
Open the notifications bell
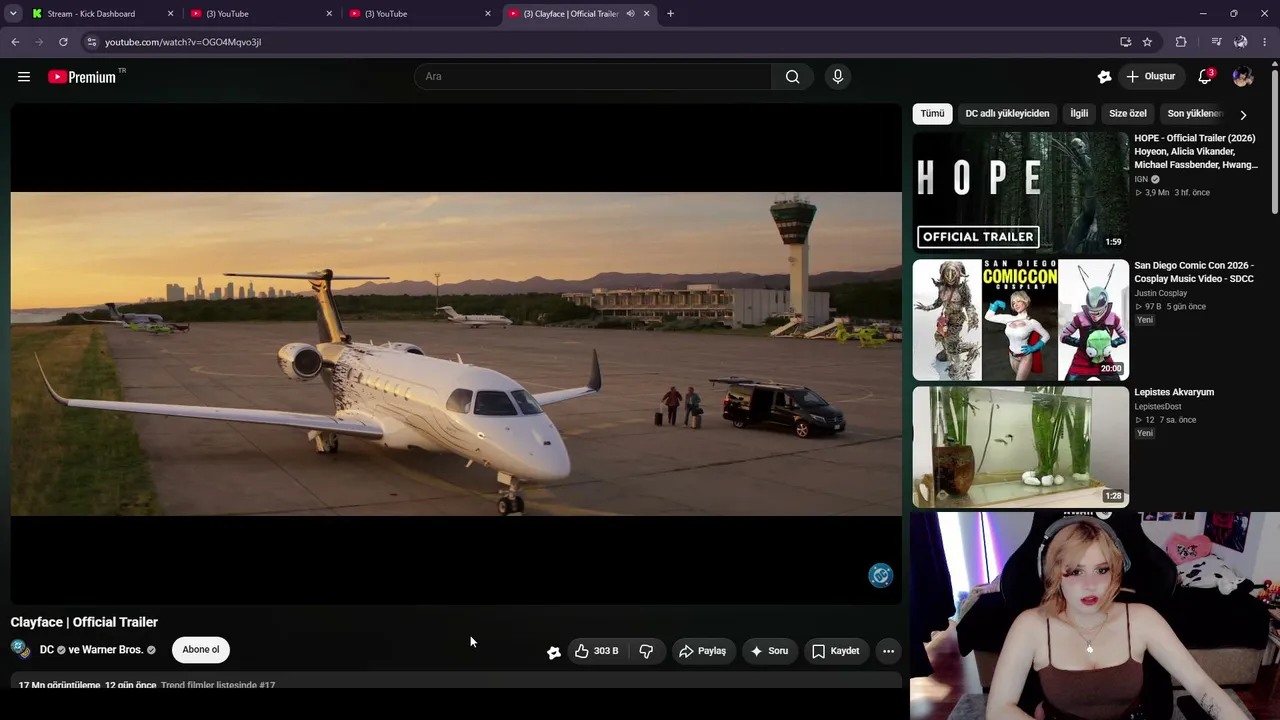pos(1205,77)
